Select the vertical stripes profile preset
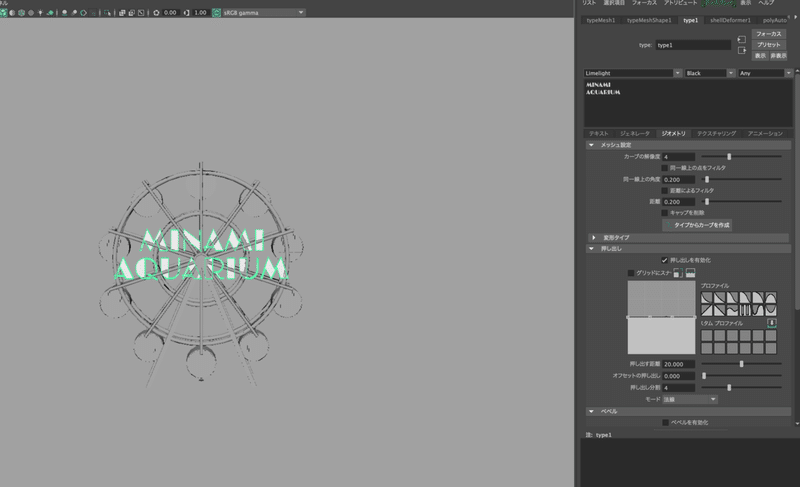The height and width of the screenshot is (487, 800). [x=745, y=310]
